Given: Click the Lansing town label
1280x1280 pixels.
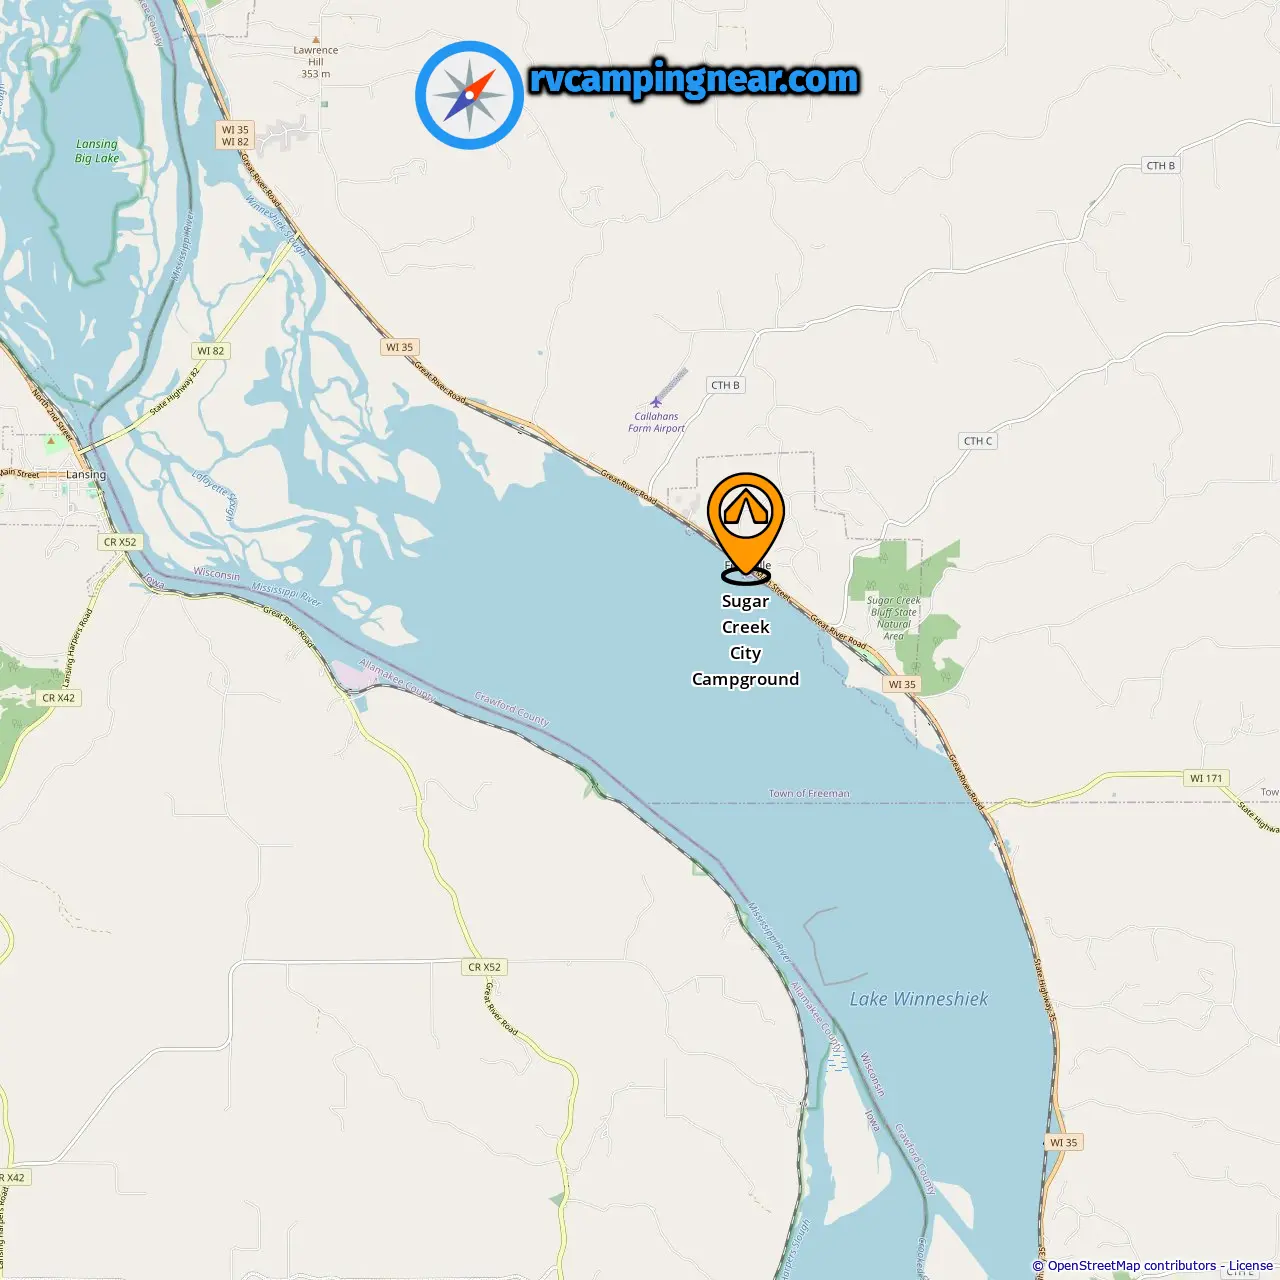Looking at the screenshot, I should [x=86, y=475].
